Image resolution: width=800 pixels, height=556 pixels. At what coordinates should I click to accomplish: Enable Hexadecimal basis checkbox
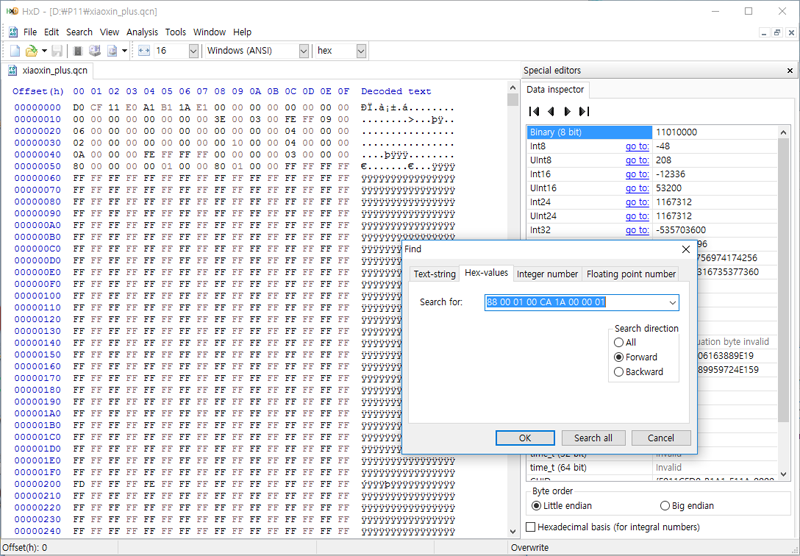coord(531,527)
